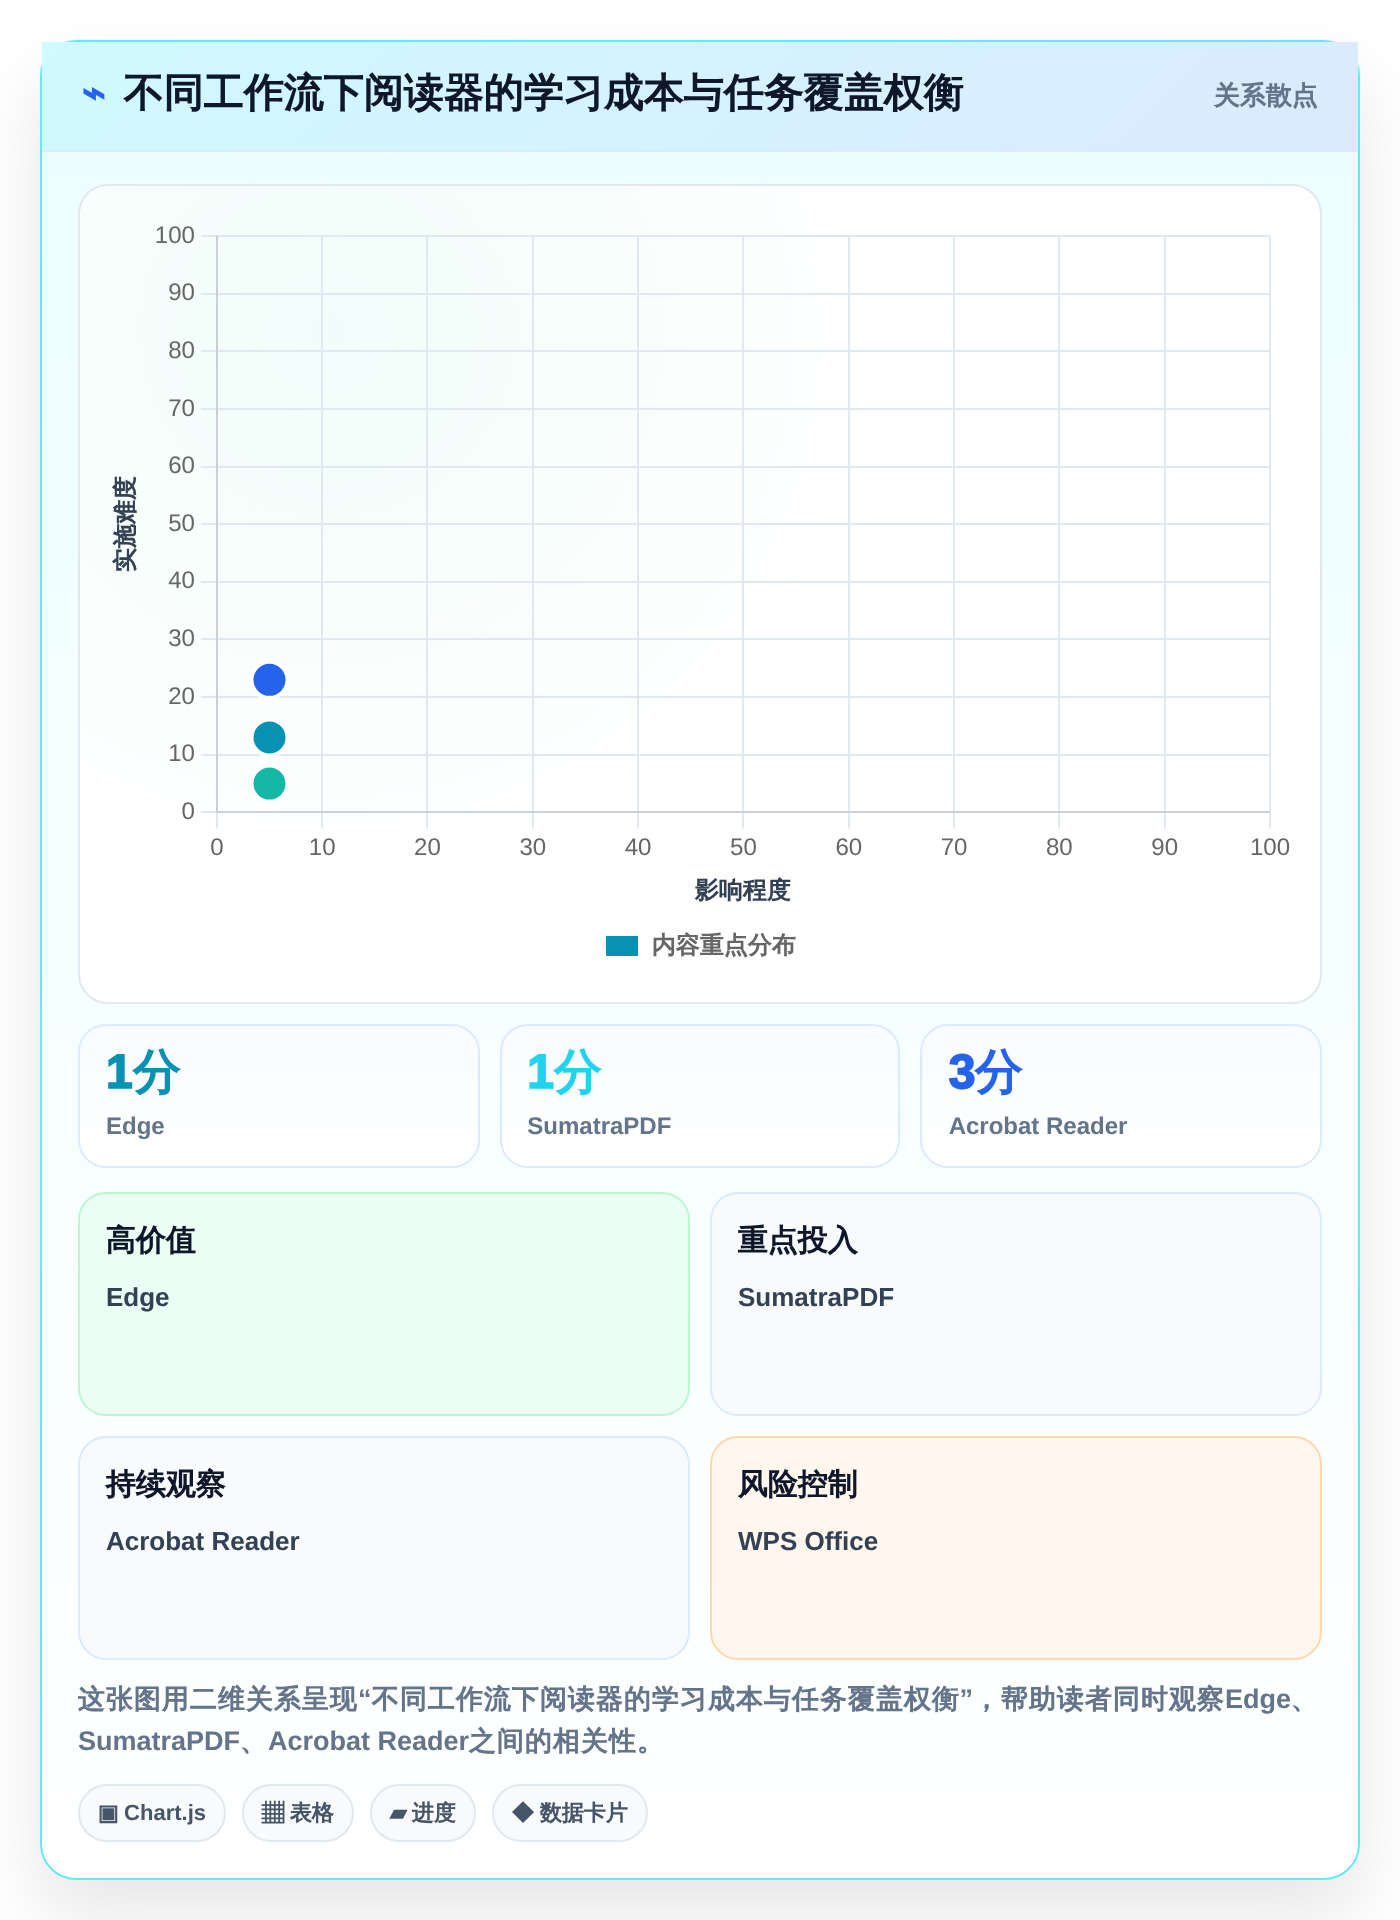Select the 高价值 Edge quadrant card

(x=384, y=1304)
